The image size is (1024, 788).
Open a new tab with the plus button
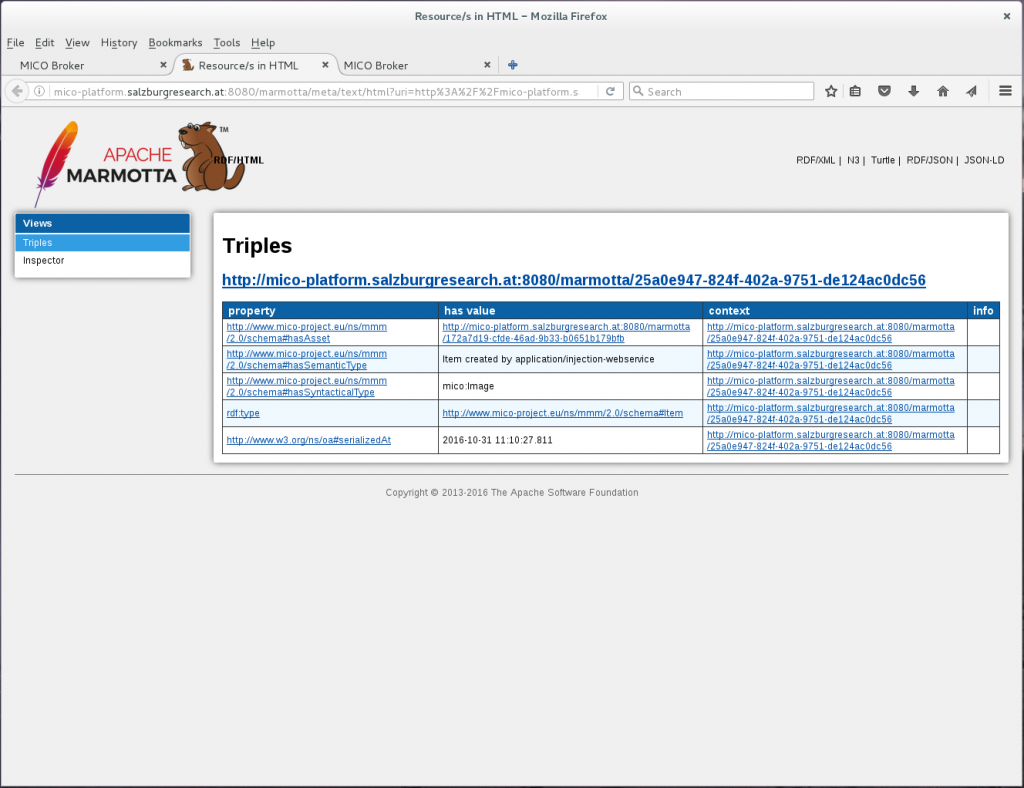(512, 64)
